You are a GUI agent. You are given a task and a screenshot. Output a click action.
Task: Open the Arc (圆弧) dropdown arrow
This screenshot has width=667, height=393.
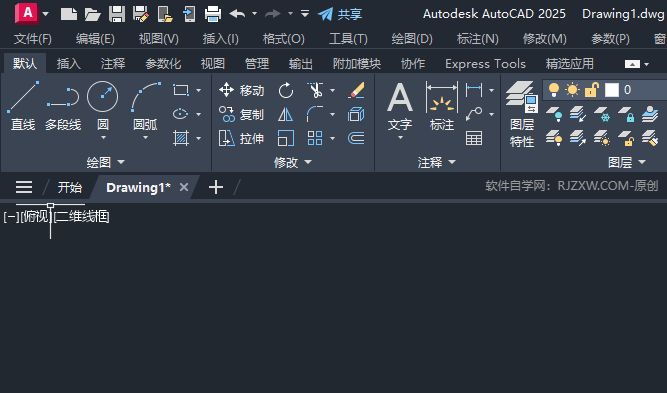(145, 138)
